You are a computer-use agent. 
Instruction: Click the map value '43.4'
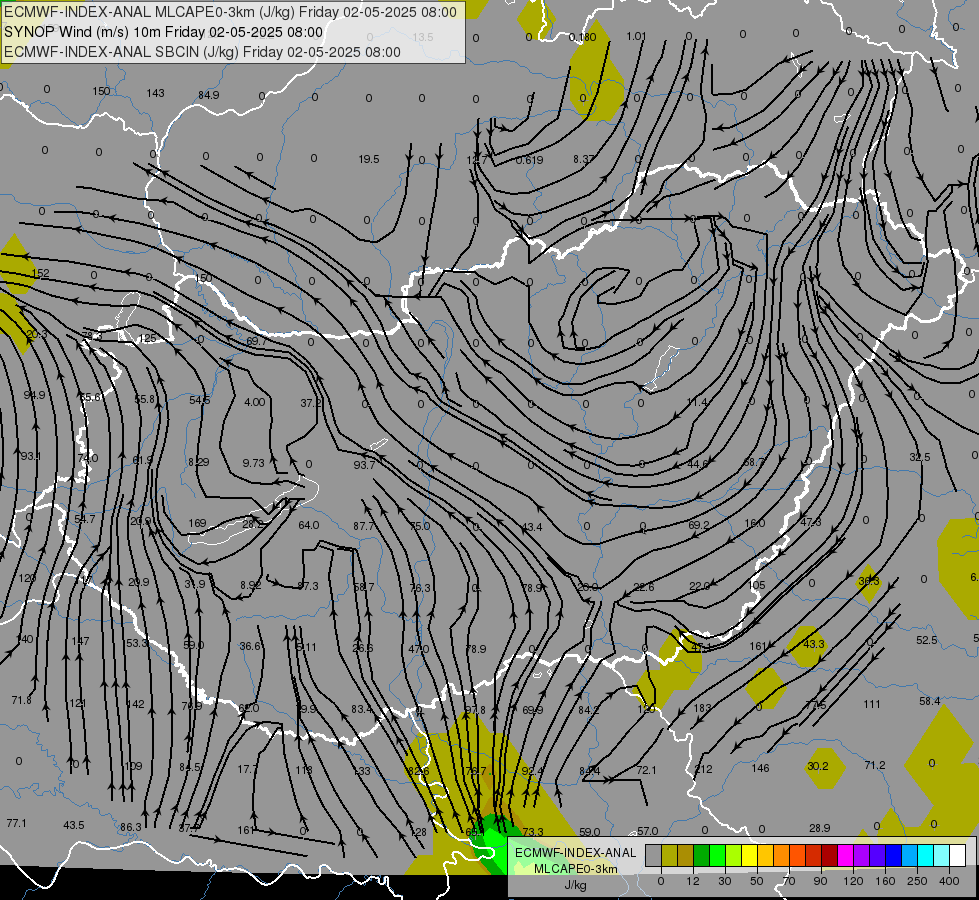531,528
